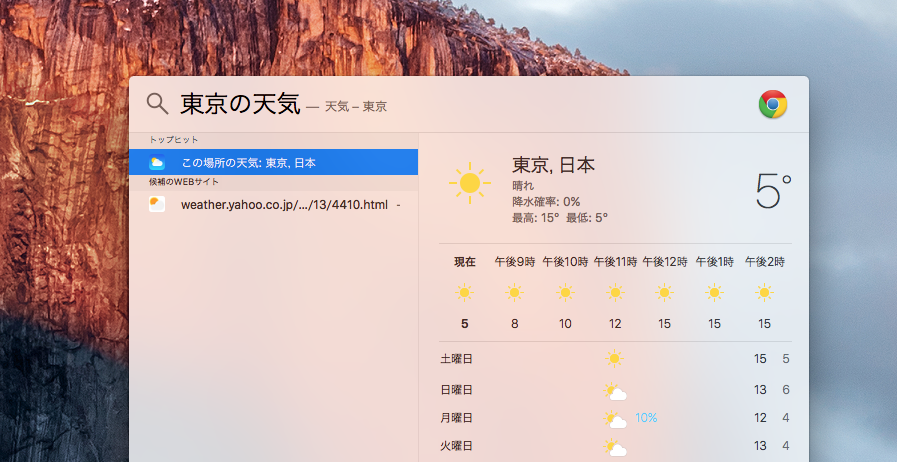Screen dimensions: 897x462
Task: Click partly cloudy icon in 月曜日 row
Action: click(x=616, y=420)
